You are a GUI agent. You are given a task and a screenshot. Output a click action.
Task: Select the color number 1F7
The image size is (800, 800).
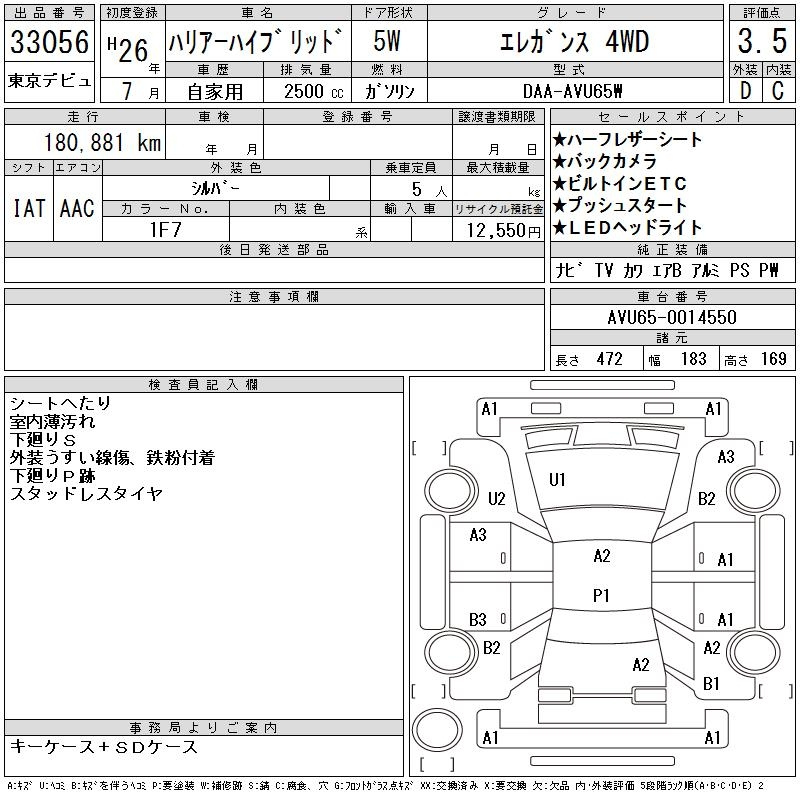click(165, 230)
